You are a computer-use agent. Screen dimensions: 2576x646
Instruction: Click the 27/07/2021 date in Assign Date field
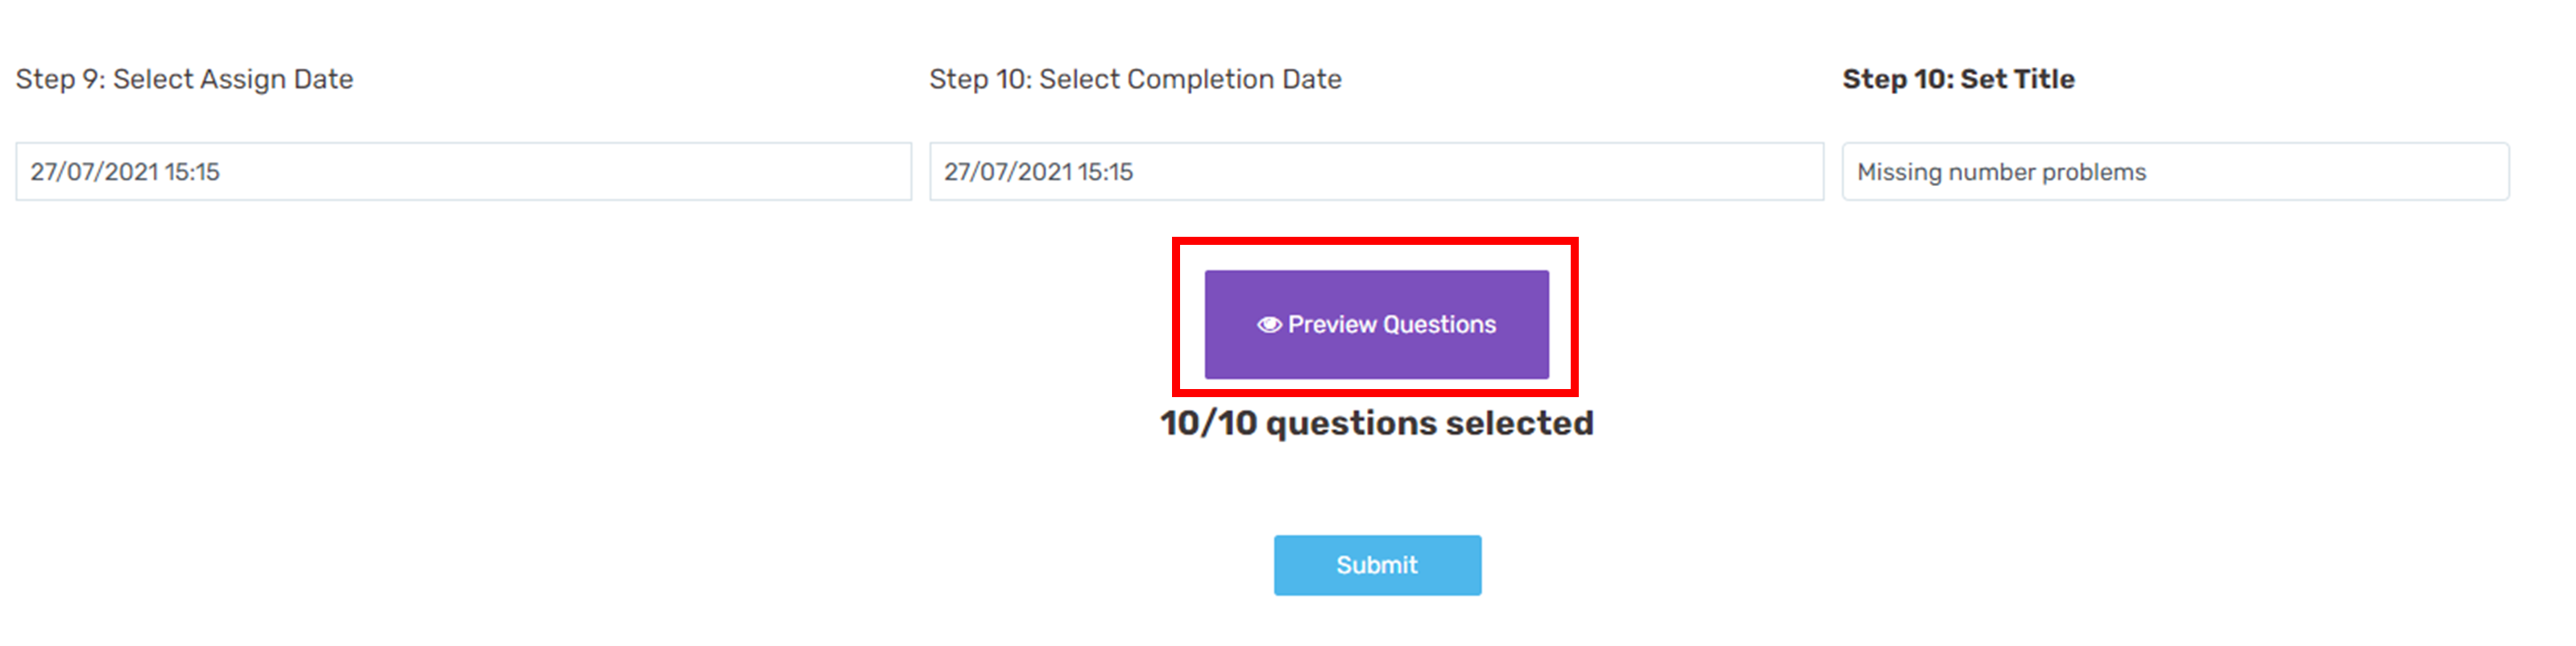pos(95,172)
